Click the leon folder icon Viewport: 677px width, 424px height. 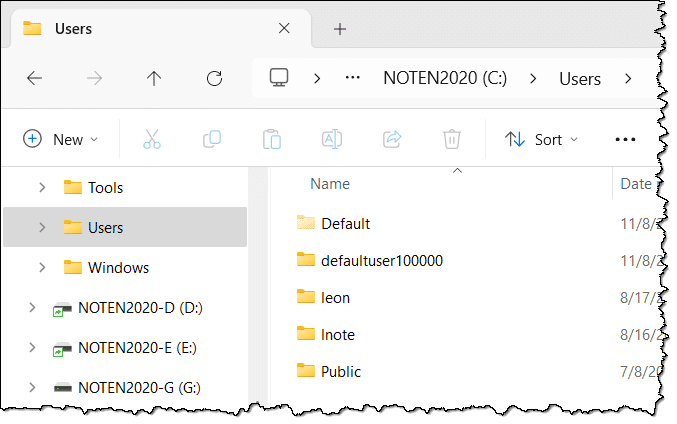[306, 297]
